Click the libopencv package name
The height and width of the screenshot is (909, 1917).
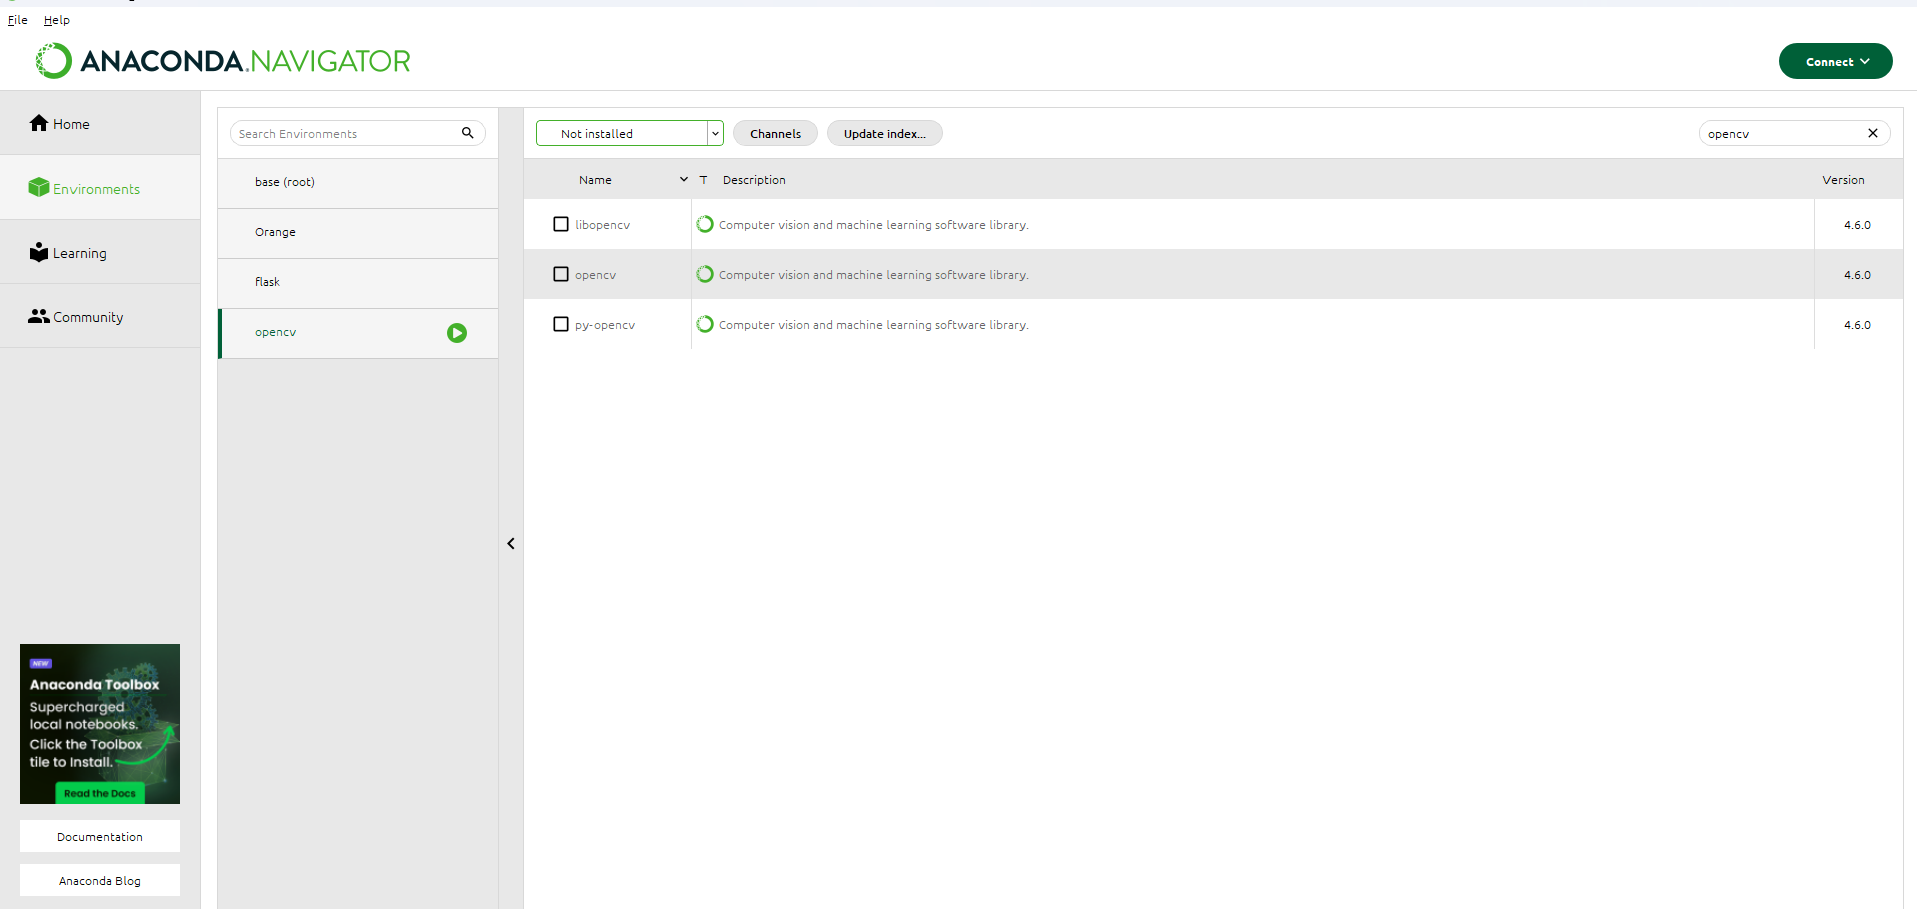pos(603,225)
